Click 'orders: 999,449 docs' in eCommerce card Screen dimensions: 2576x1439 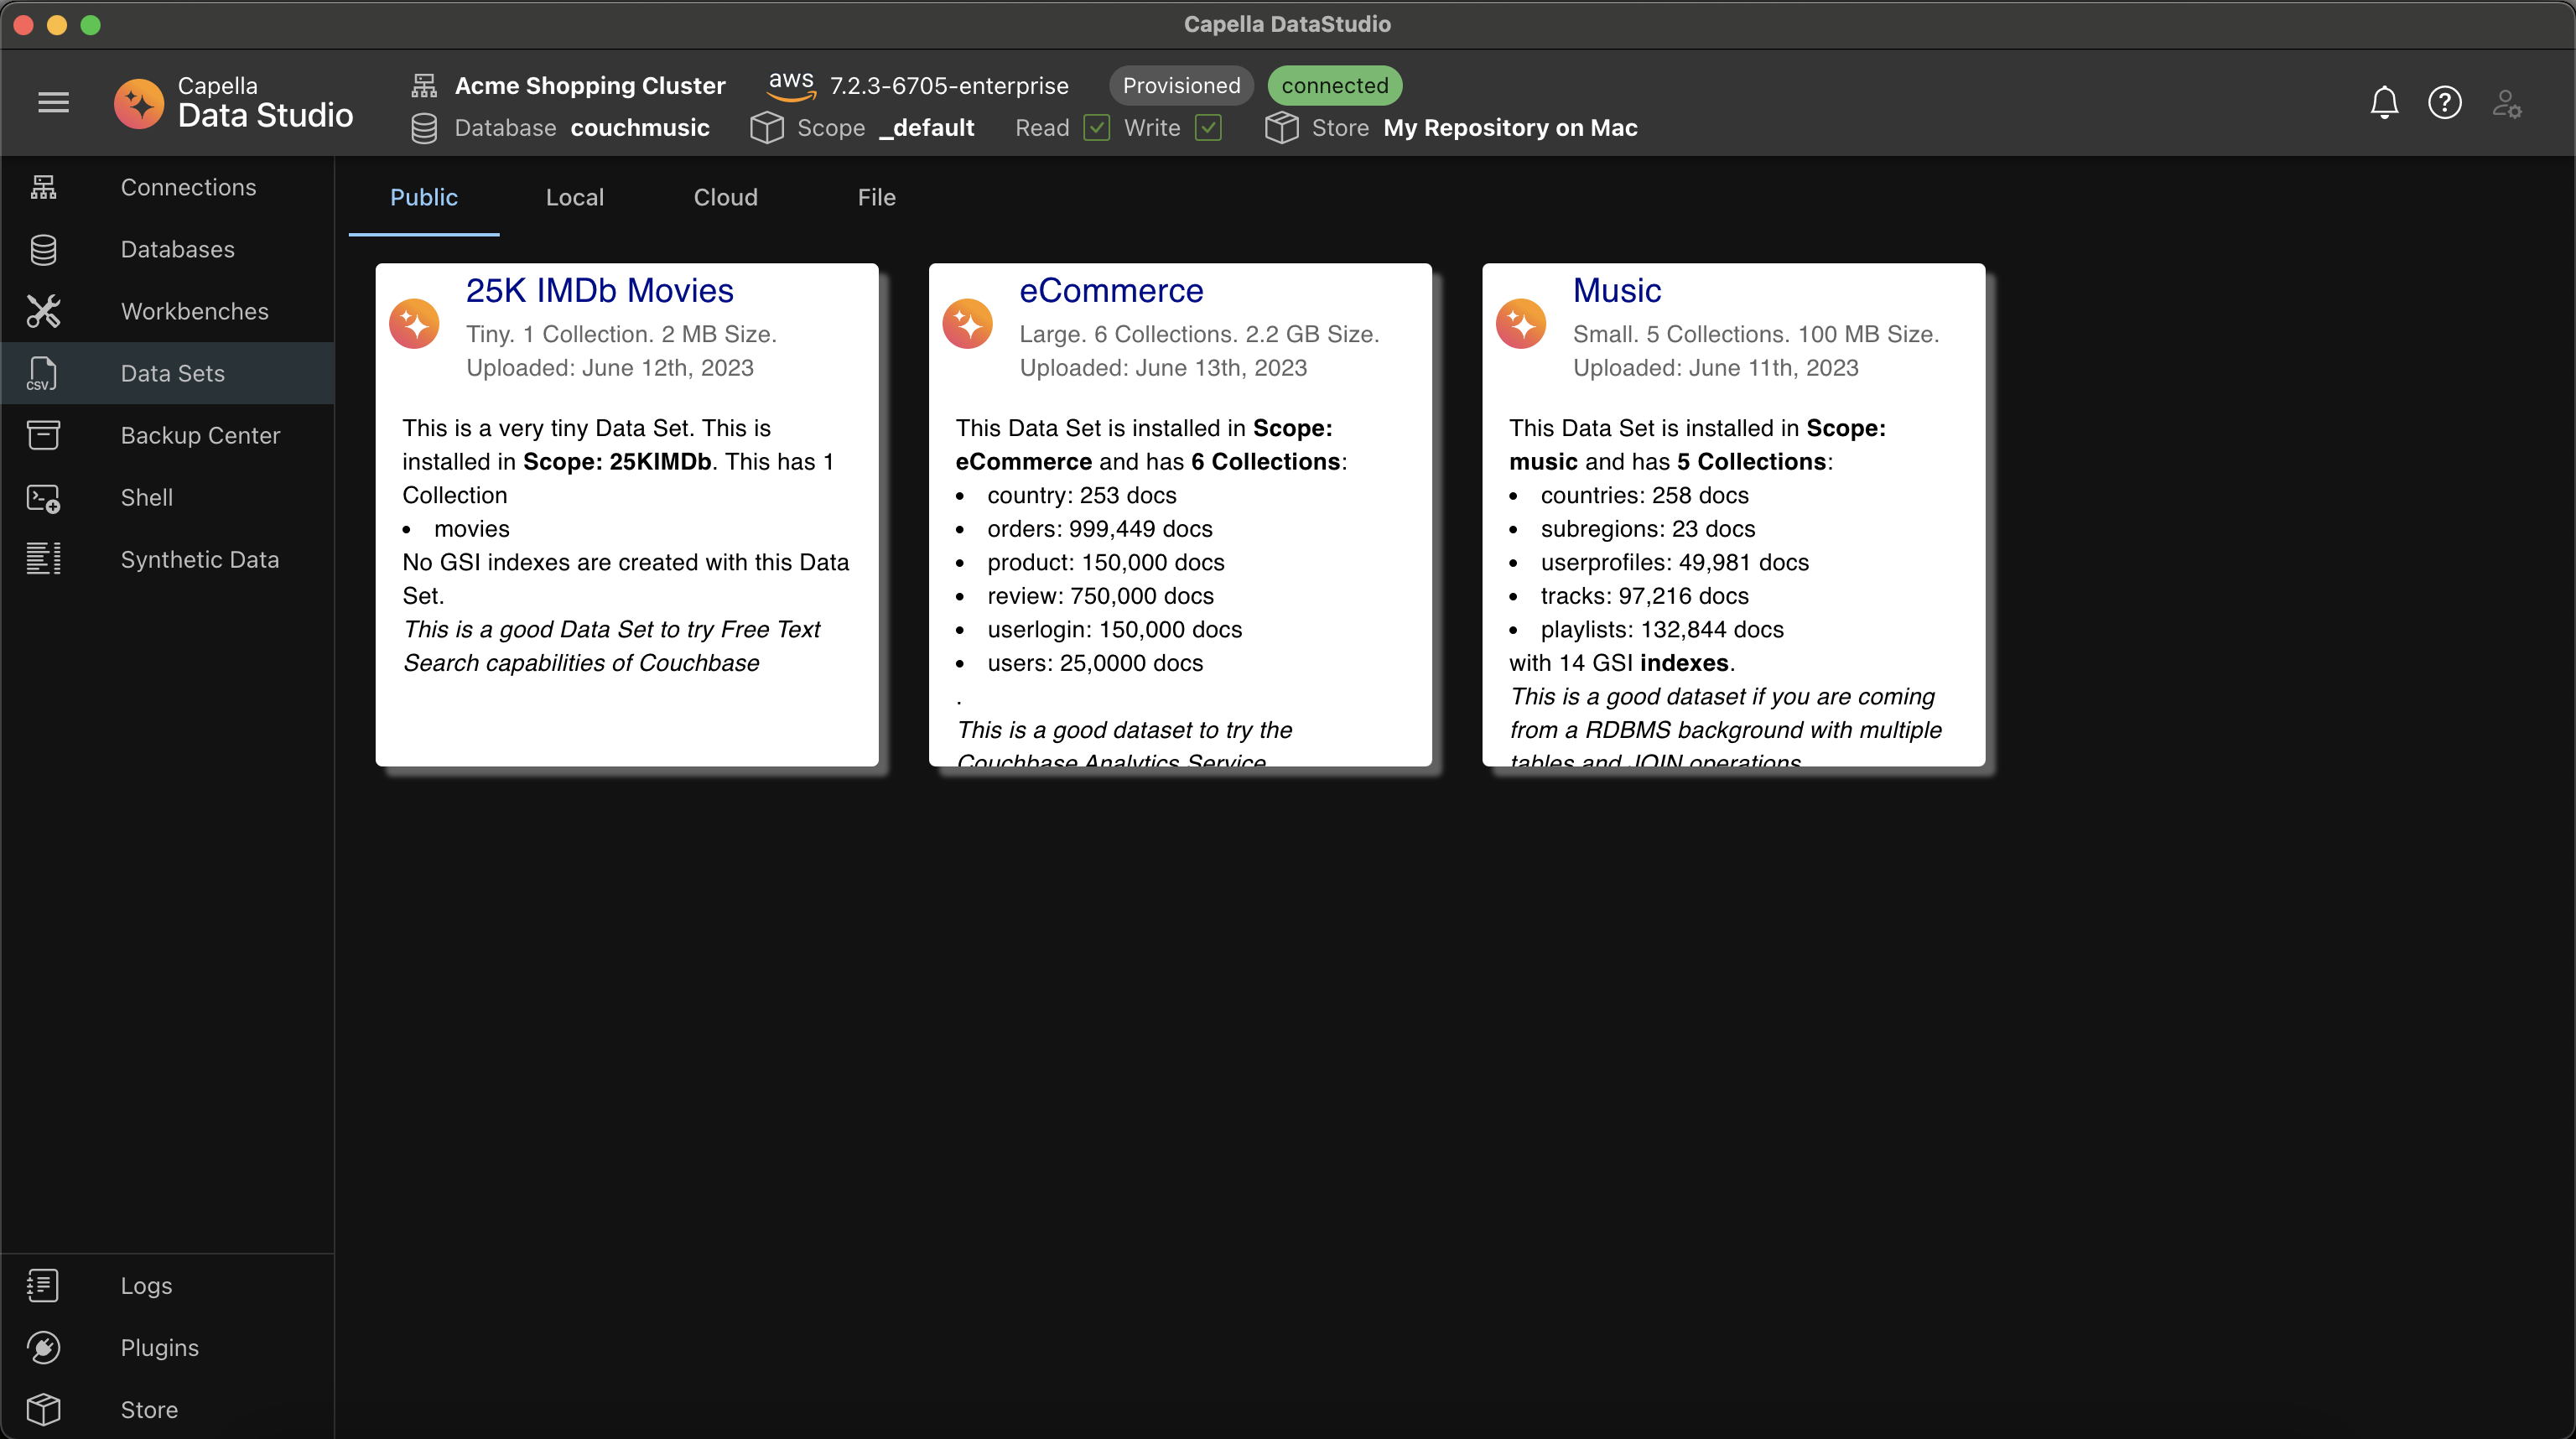pyautogui.click(x=1099, y=529)
